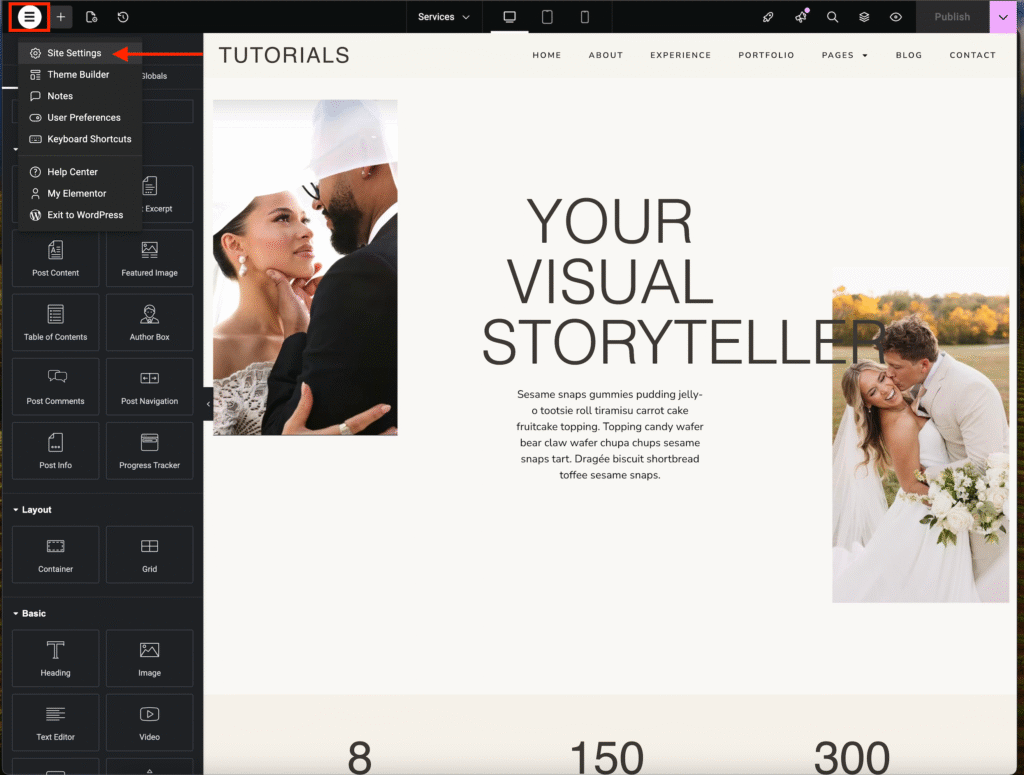The width and height of the screenshot is (1024, 775).
Task: Open the Services page dropdown
Action: click(443, 17)
